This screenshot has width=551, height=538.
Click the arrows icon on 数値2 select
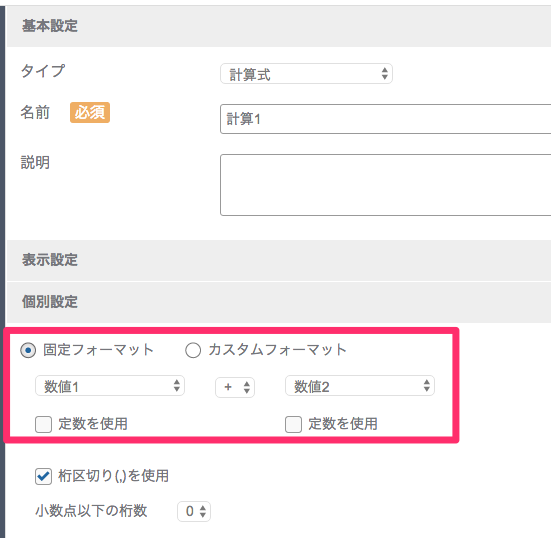pyautogui.click(x=427, y=386)
